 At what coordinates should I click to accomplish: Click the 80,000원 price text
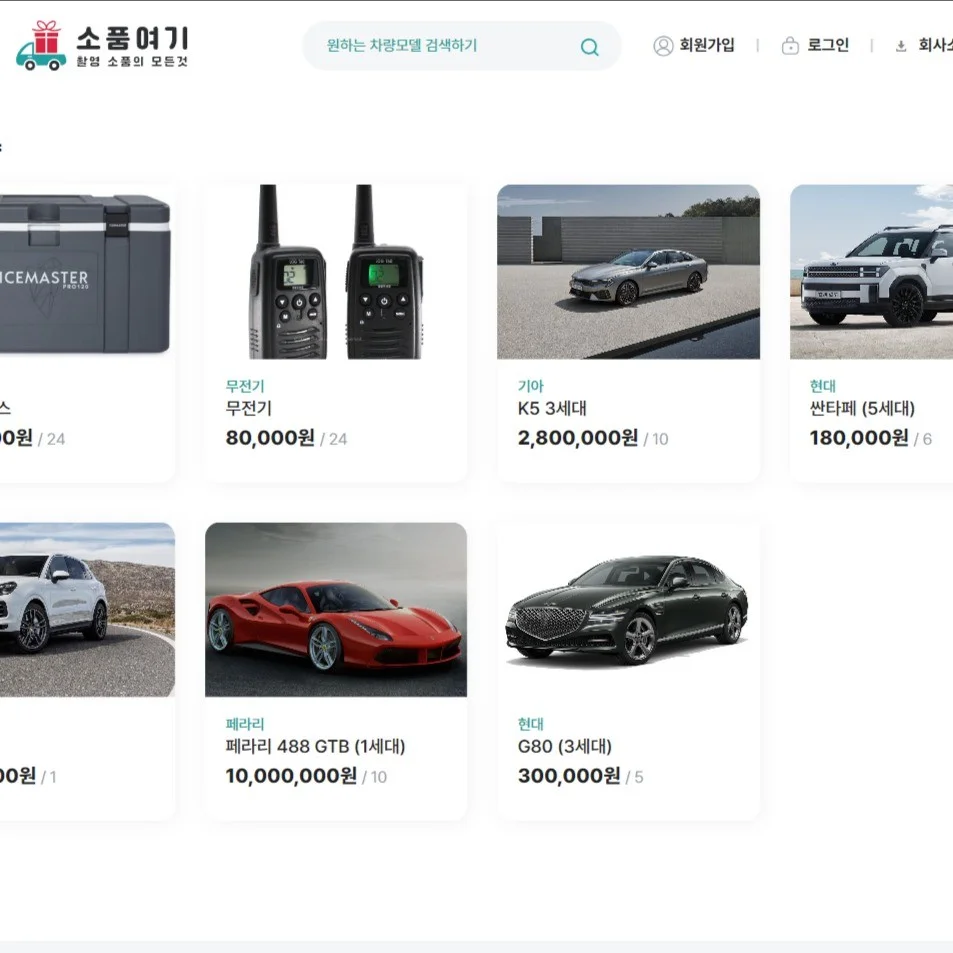[270, 438]
